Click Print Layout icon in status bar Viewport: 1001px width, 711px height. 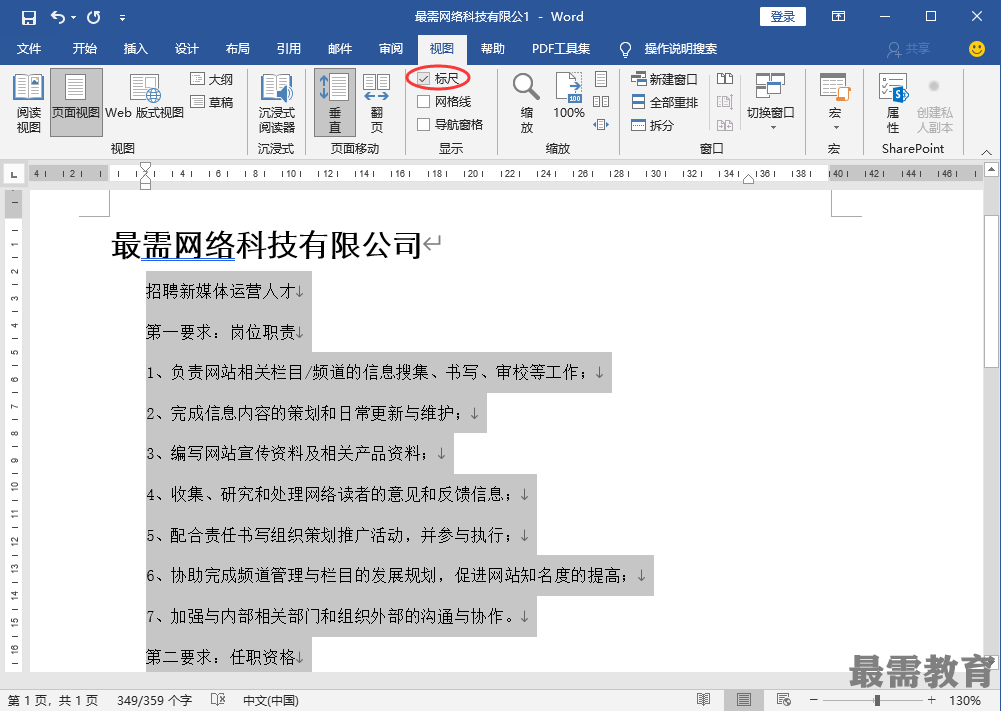(744, 700)
